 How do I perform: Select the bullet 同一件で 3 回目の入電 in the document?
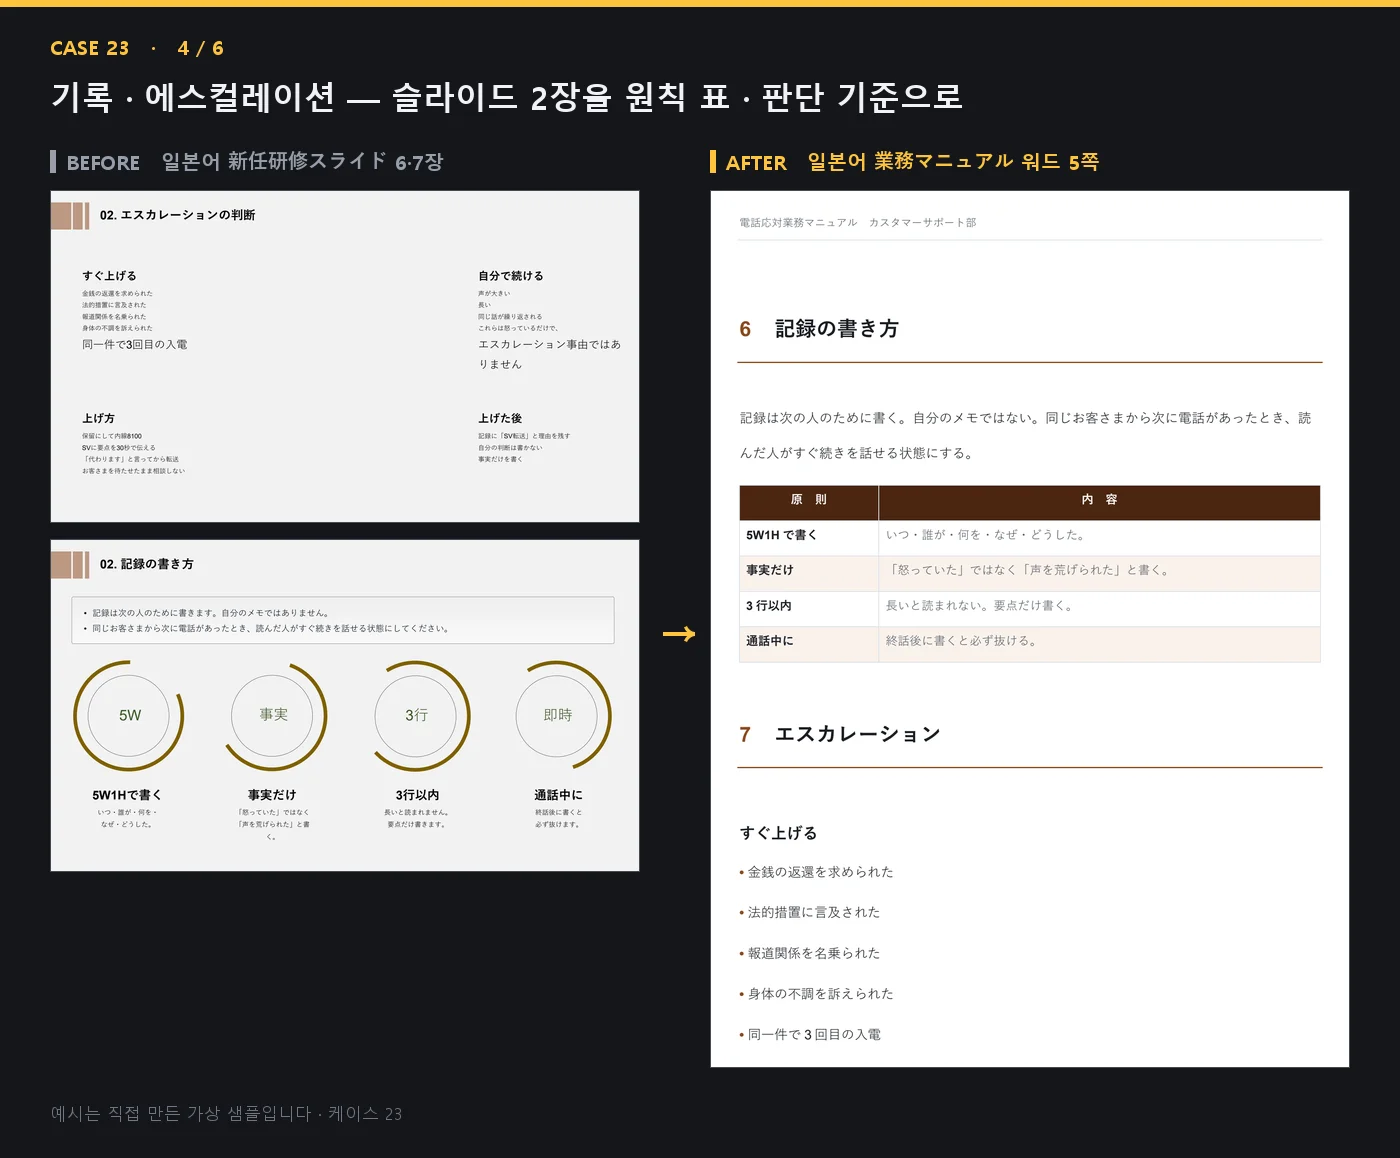coord(810,1035)
